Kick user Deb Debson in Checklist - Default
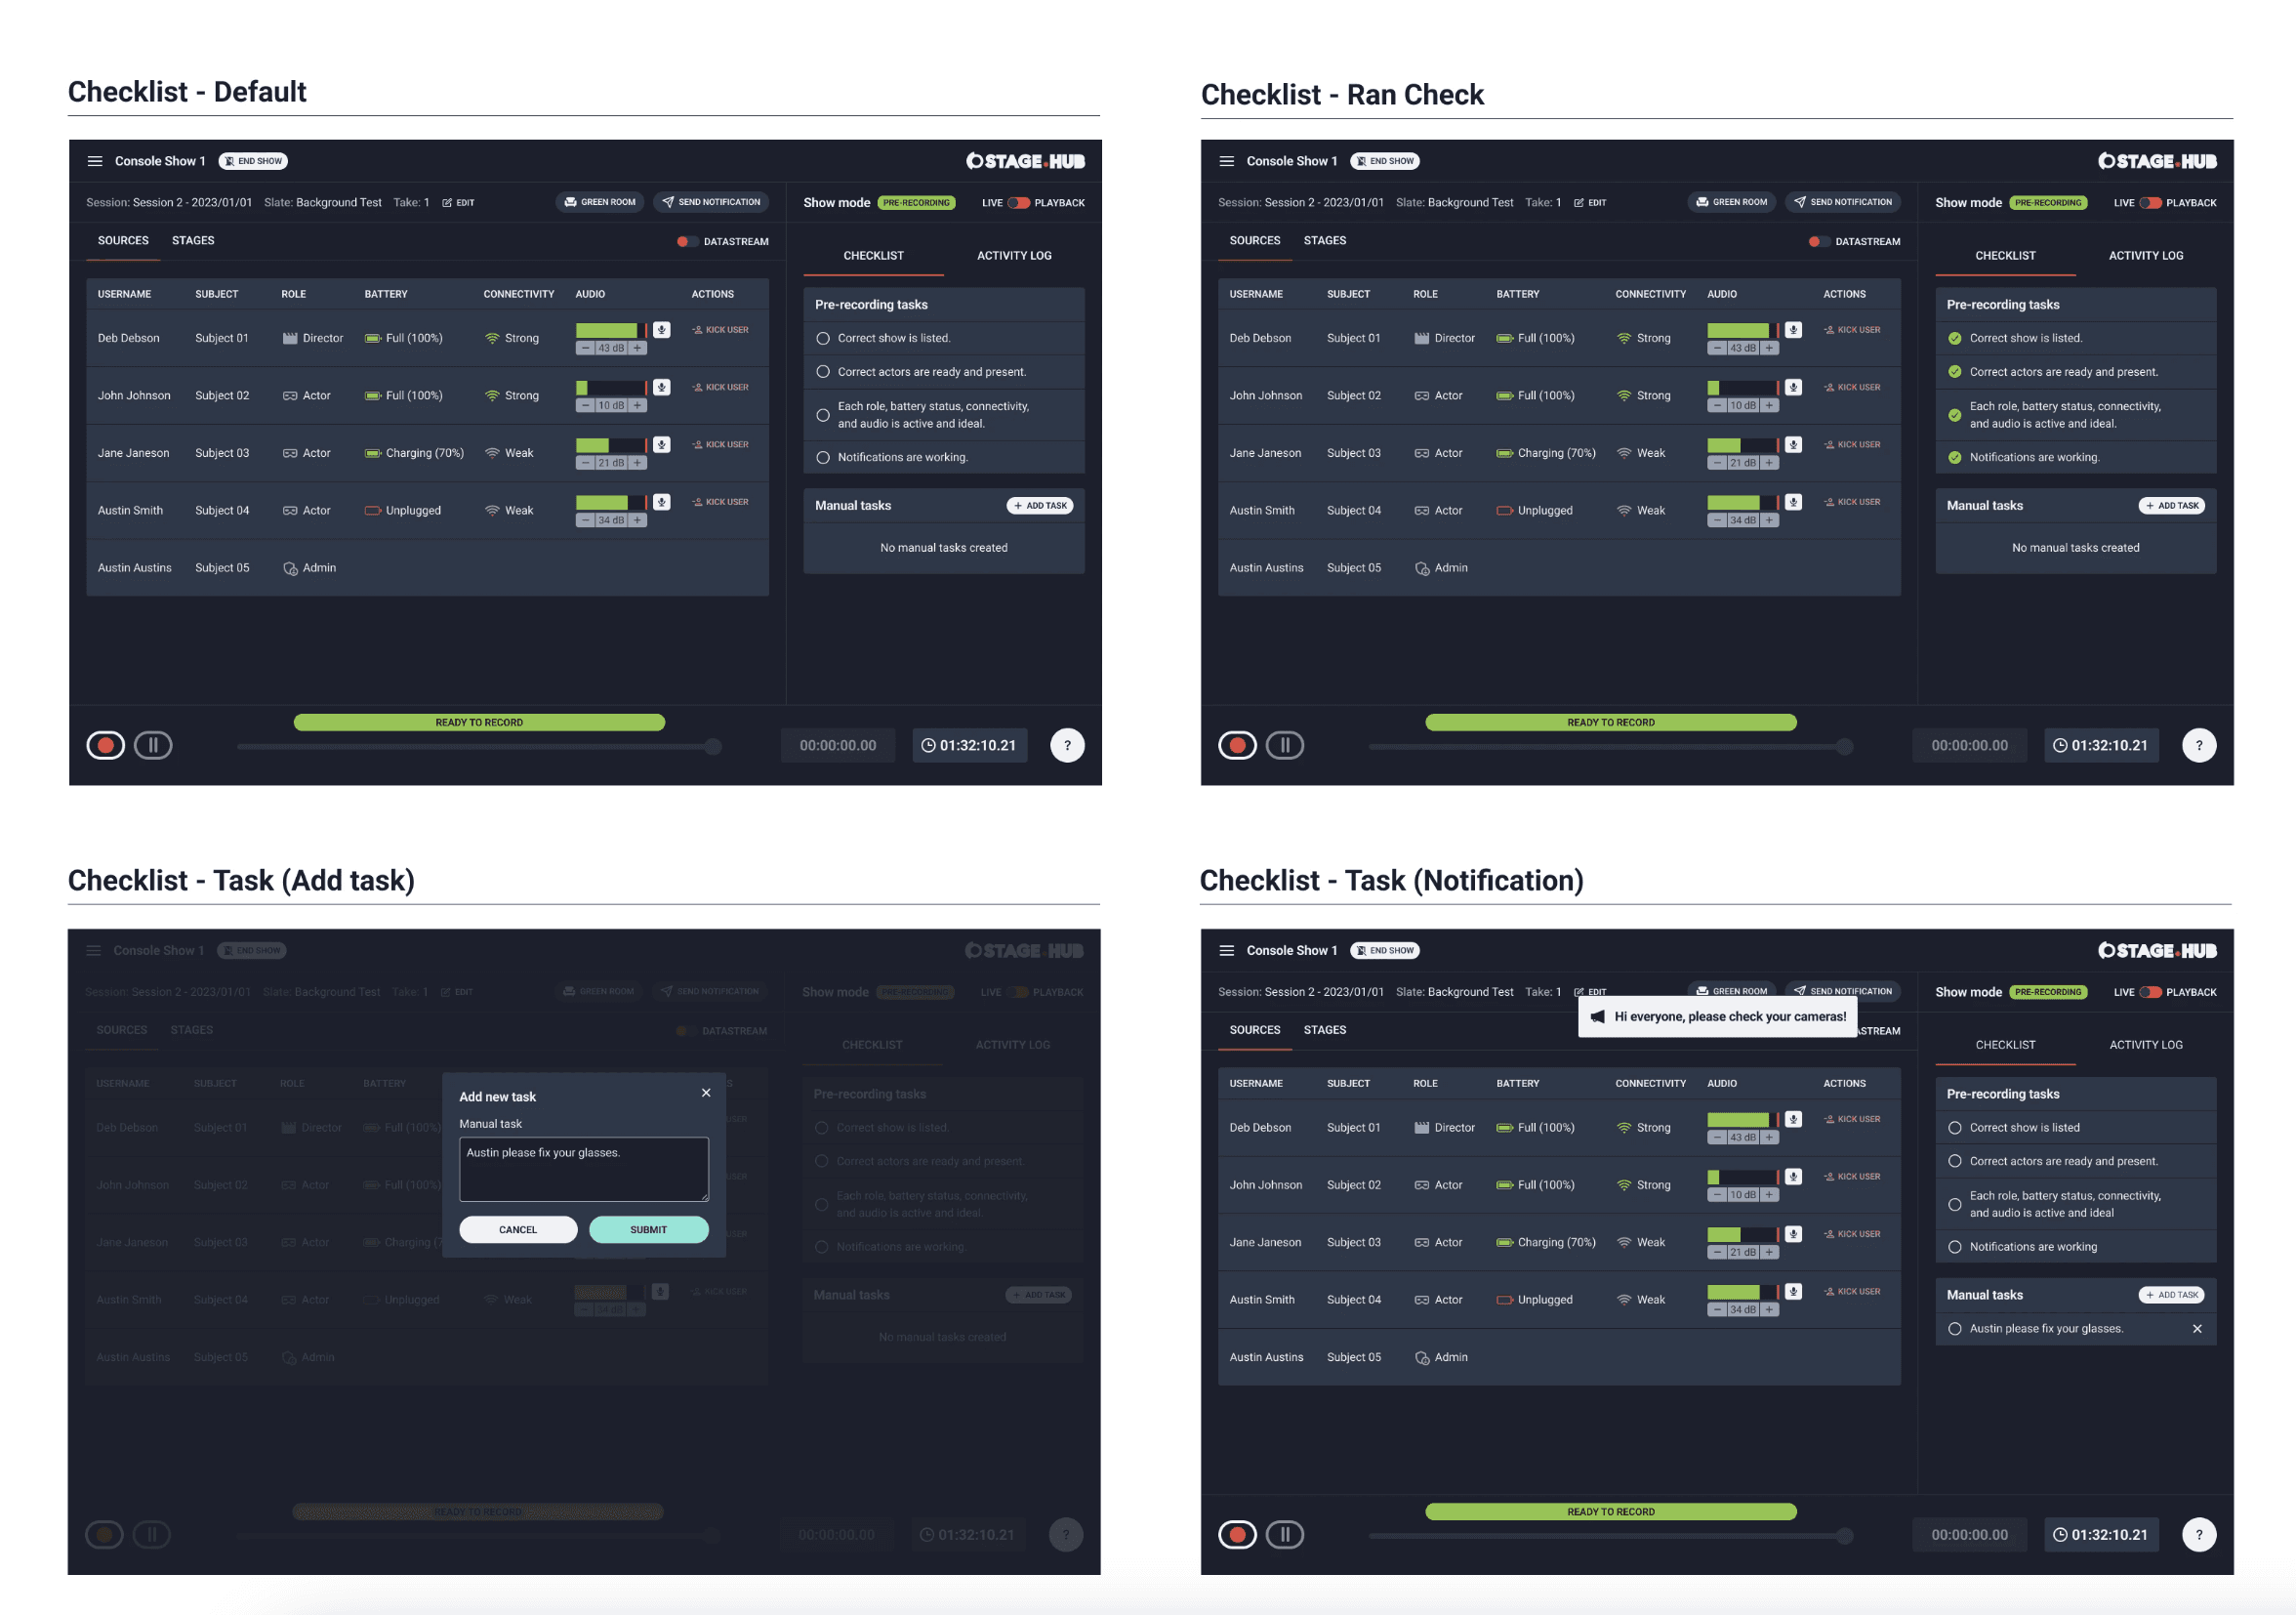 720,330
